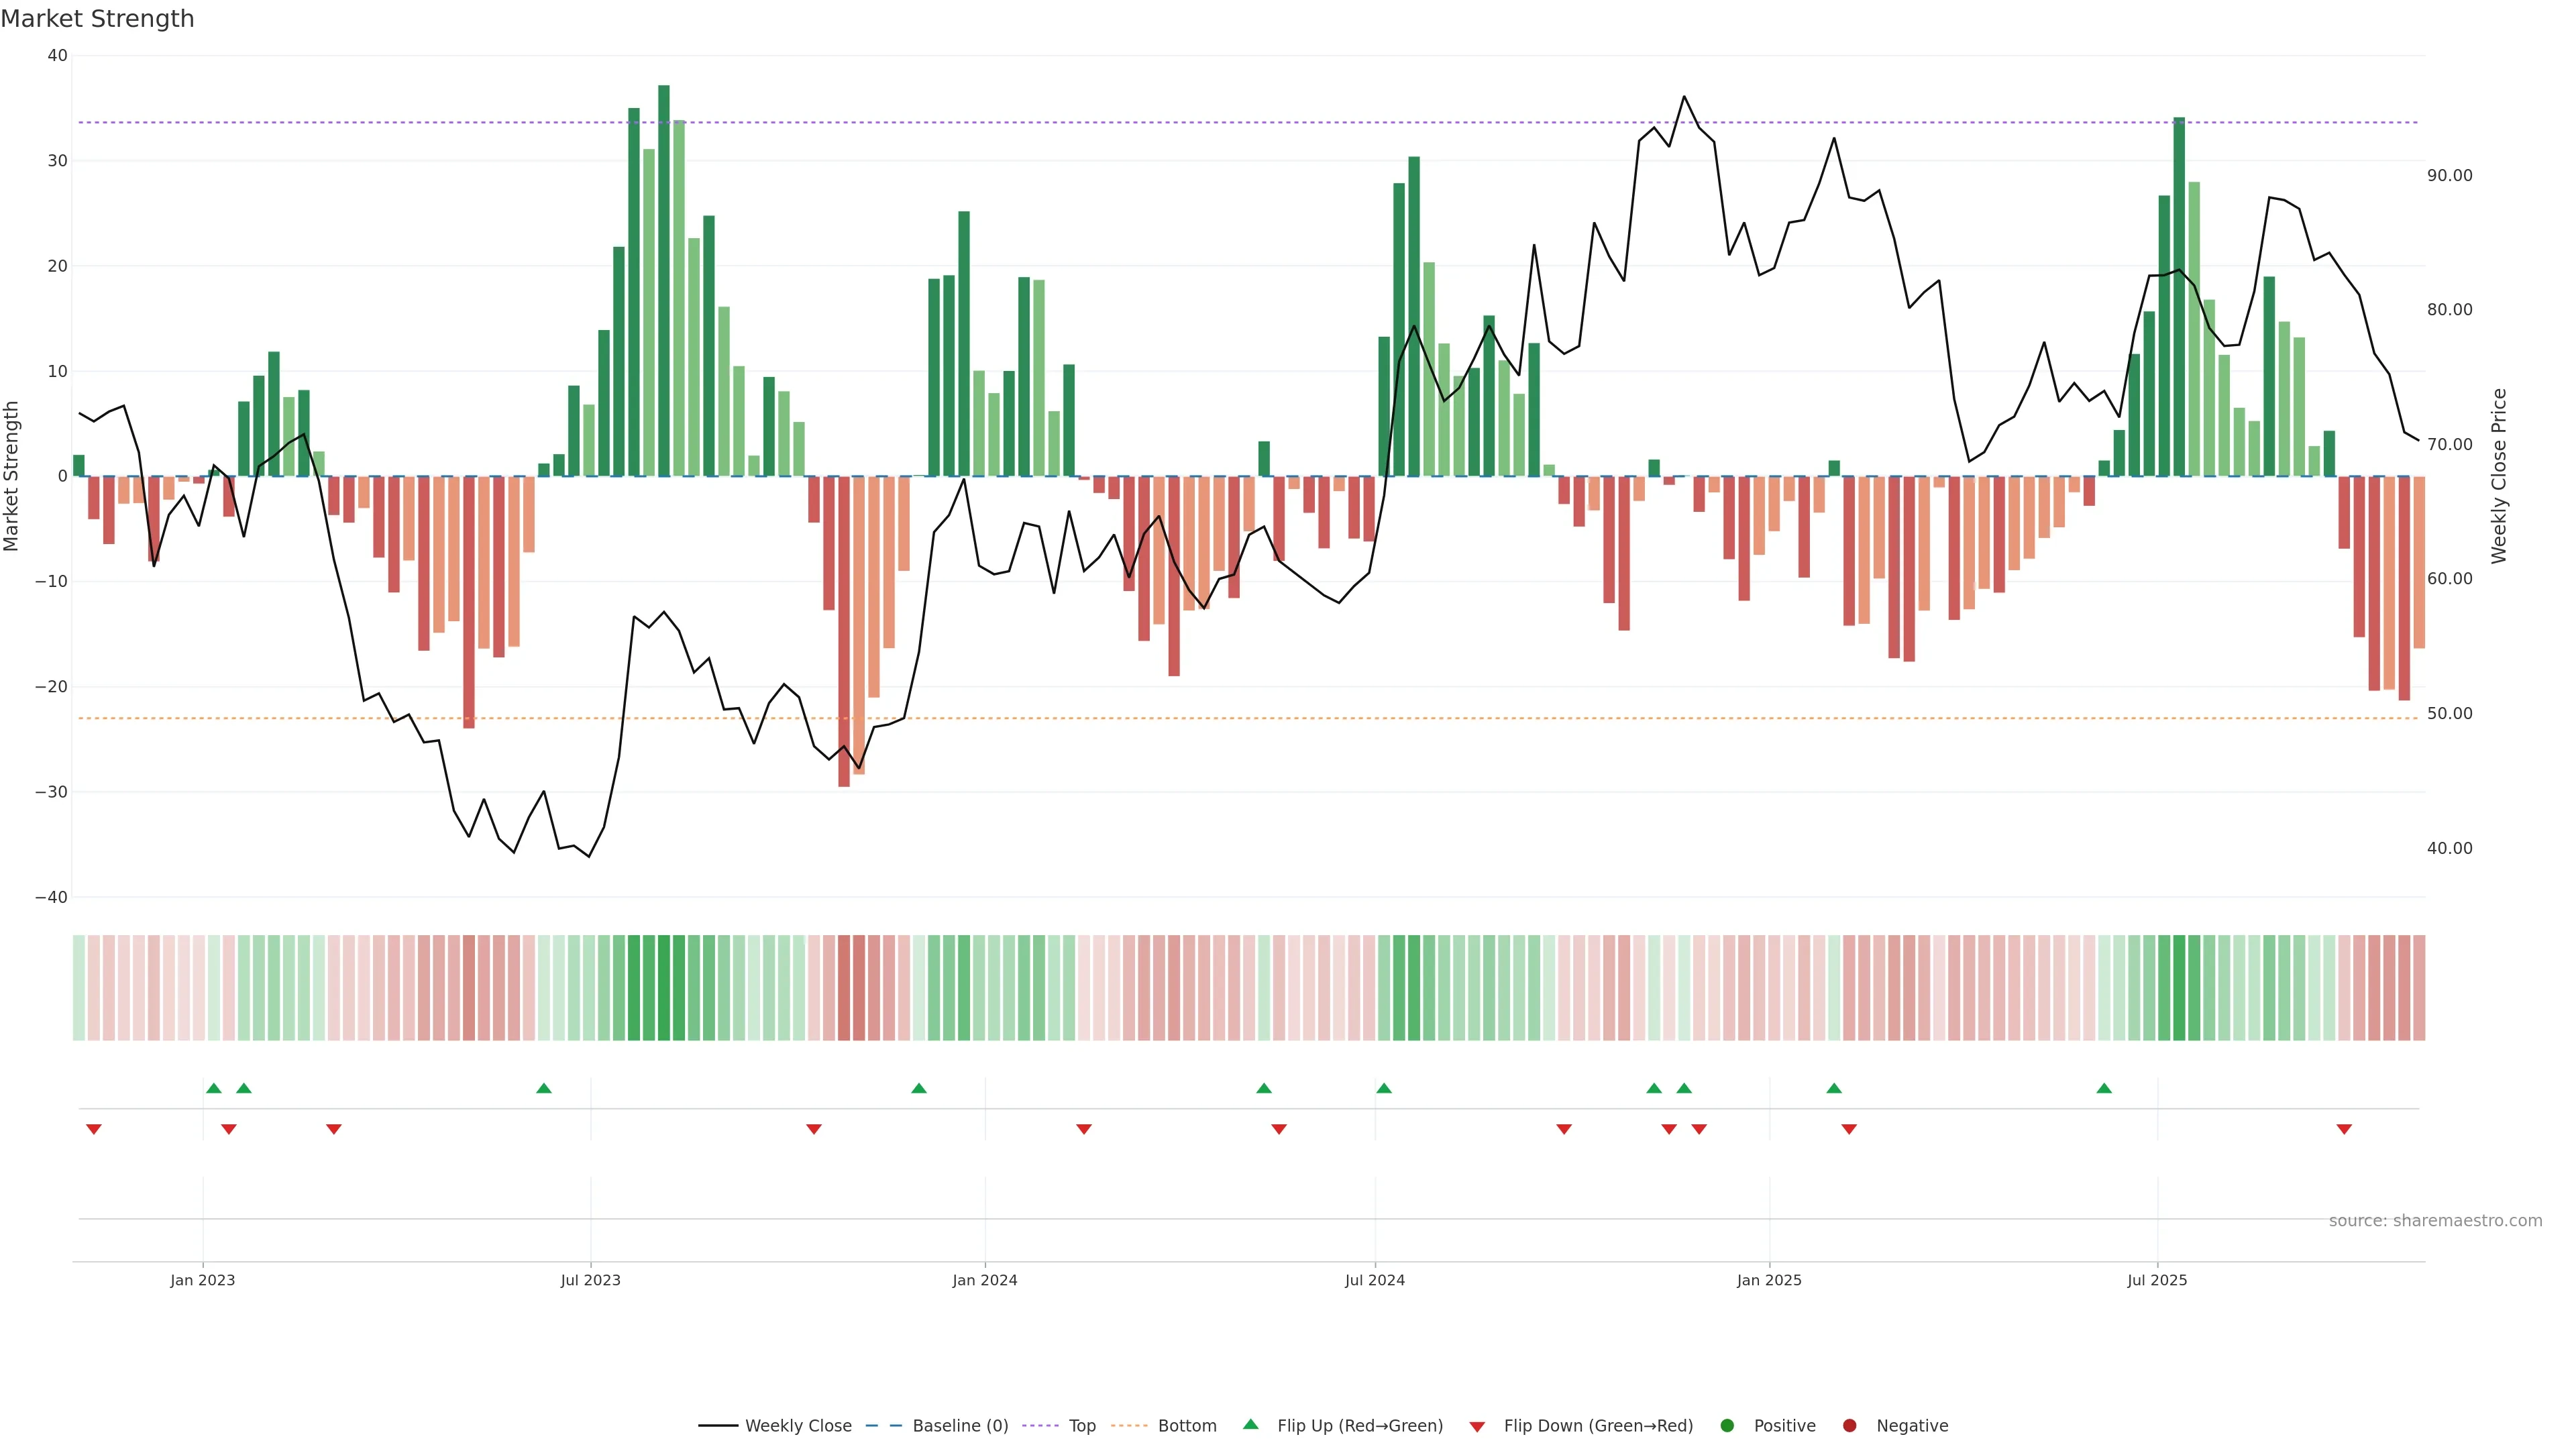This screenshot has height=1449, width=2576.
Task: Click the green flip-up triangle just before Jul 2025
Action: (x=2104, y=1088)
